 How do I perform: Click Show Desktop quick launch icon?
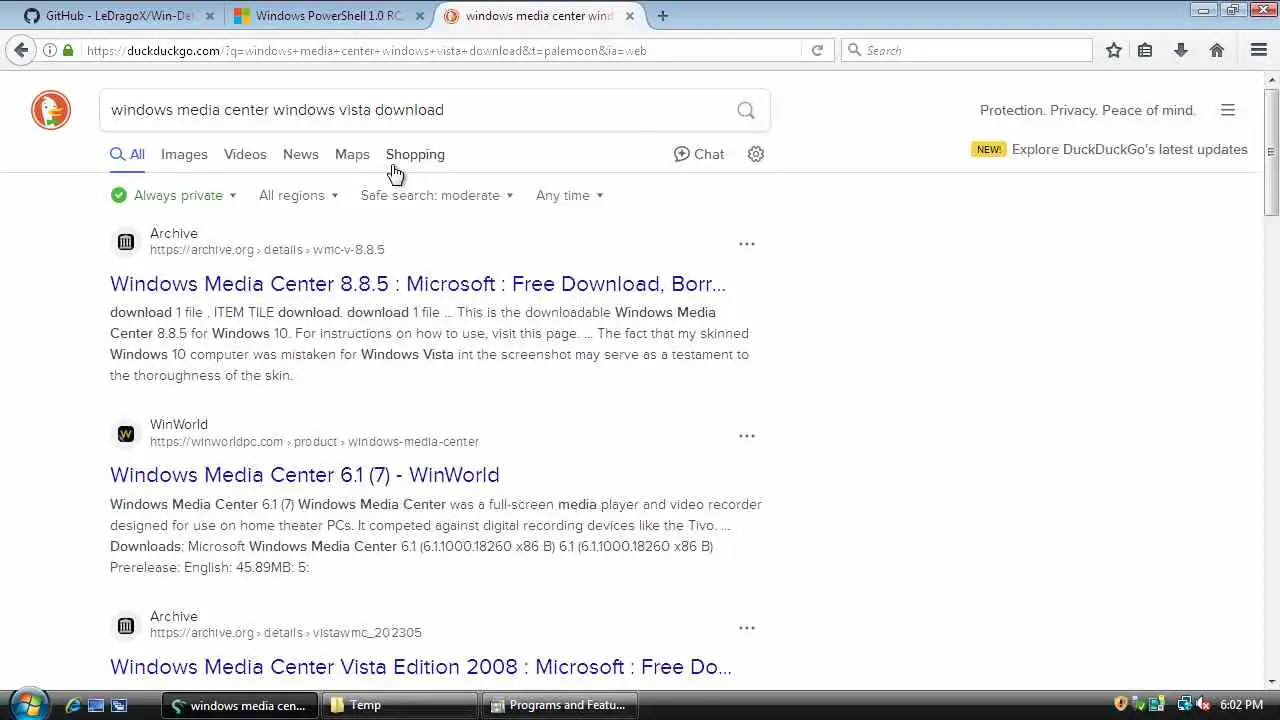click(96, 705)
